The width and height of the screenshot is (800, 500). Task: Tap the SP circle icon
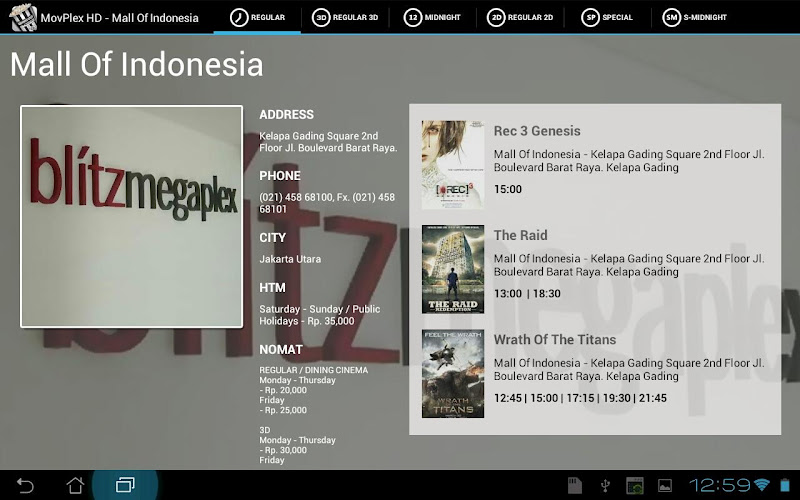pos(590,17)
